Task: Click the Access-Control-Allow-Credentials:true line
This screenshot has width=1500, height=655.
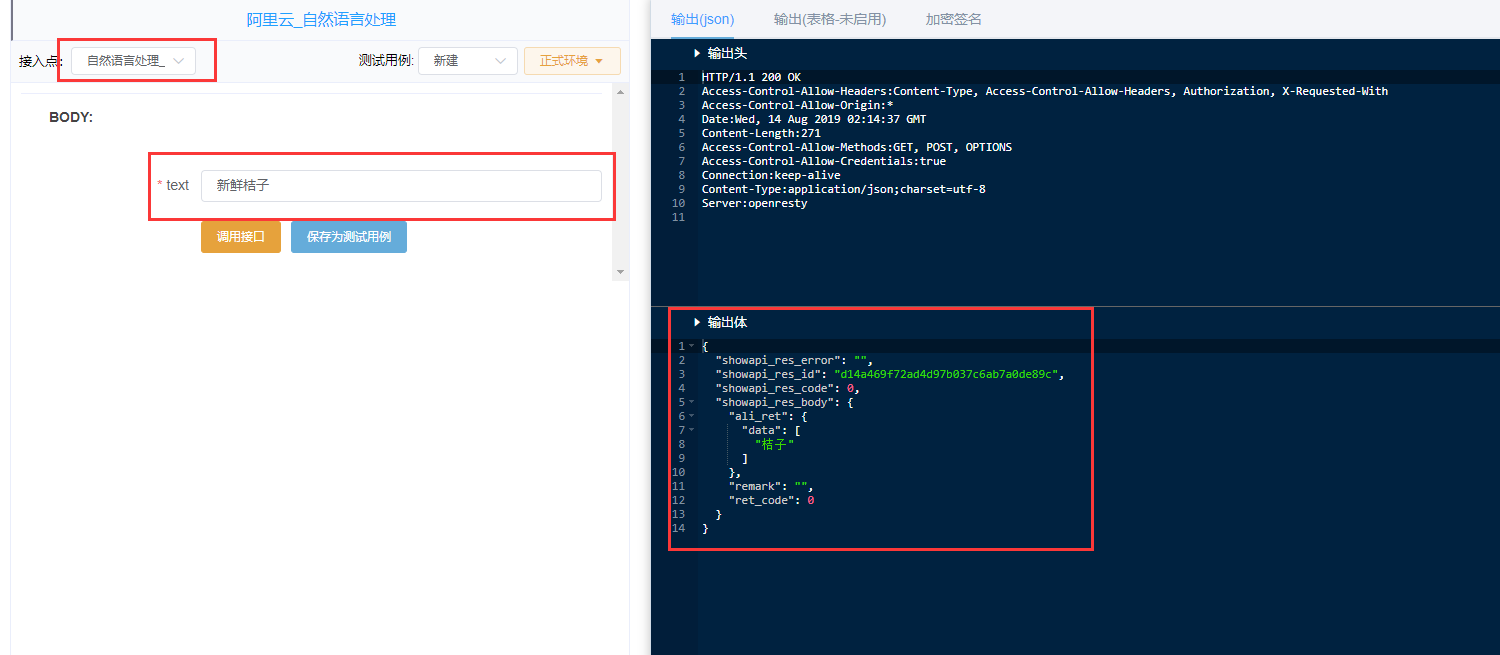Action: pos(823,161)
